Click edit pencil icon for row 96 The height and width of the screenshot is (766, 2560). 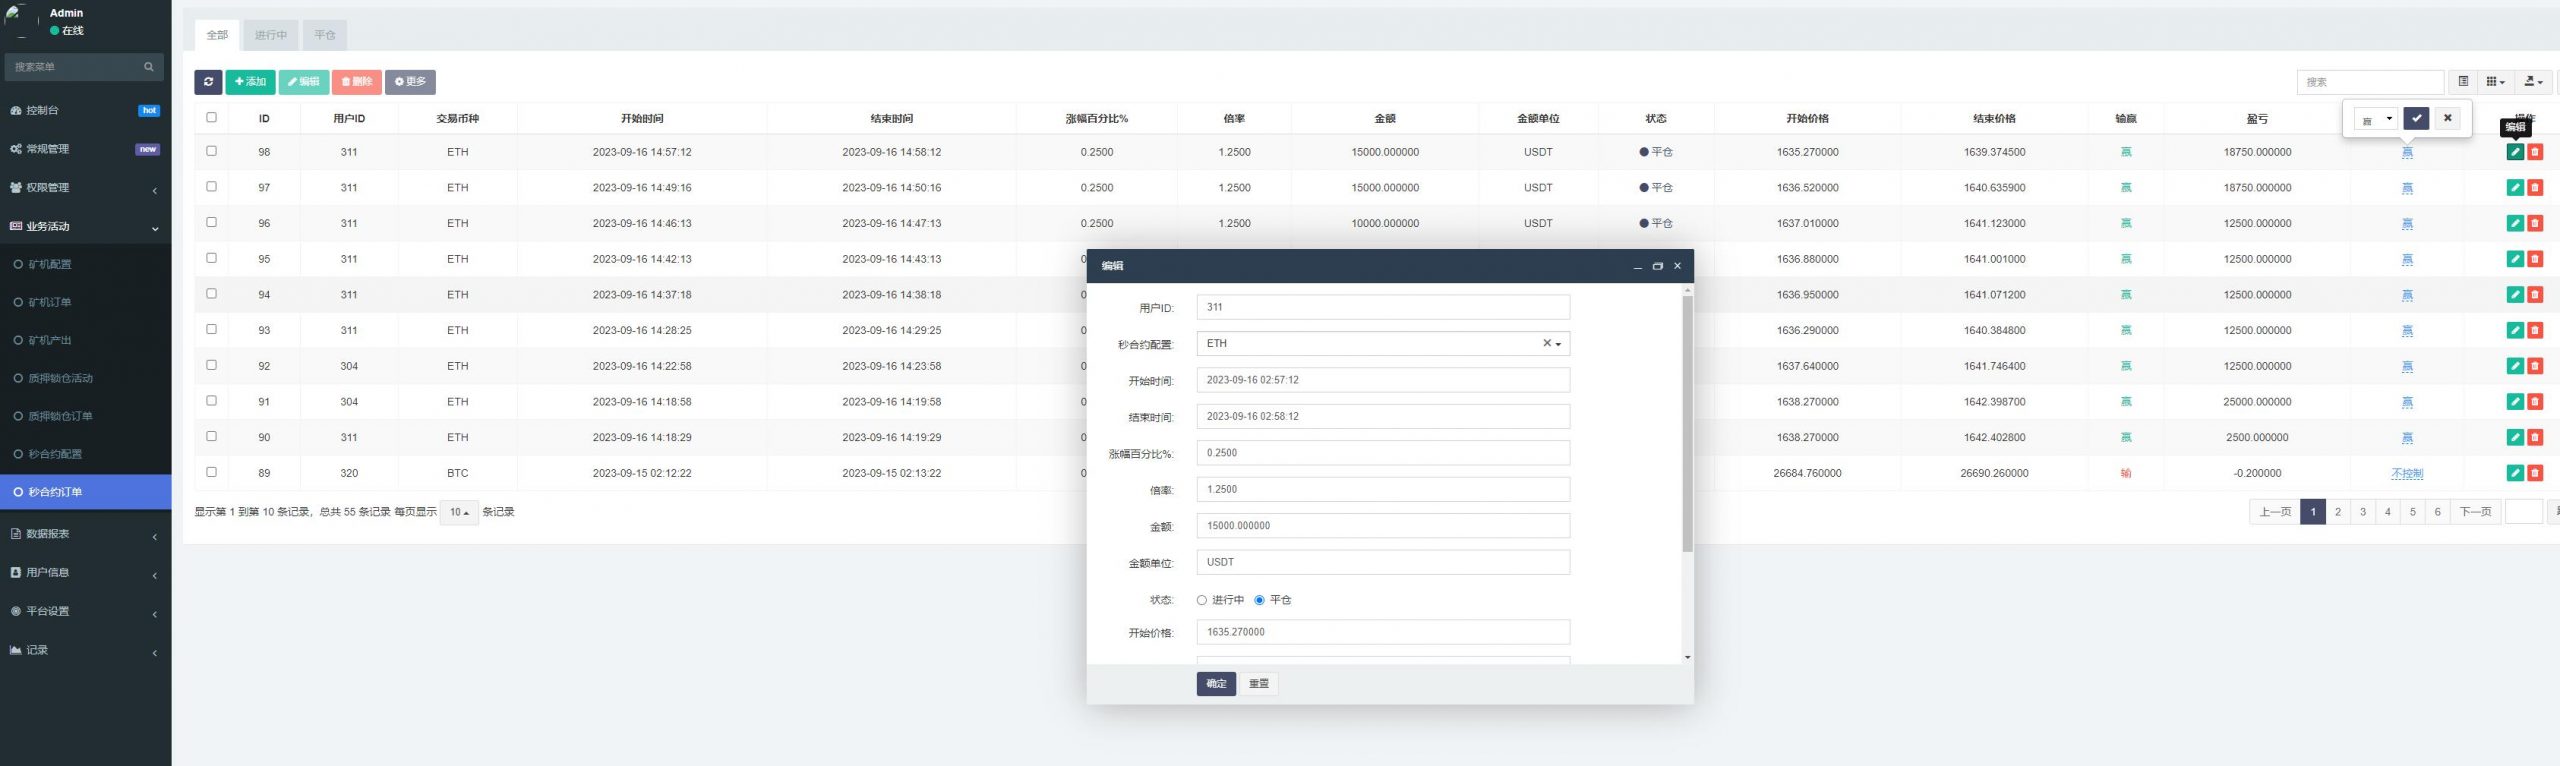(x=2515, y=223)
